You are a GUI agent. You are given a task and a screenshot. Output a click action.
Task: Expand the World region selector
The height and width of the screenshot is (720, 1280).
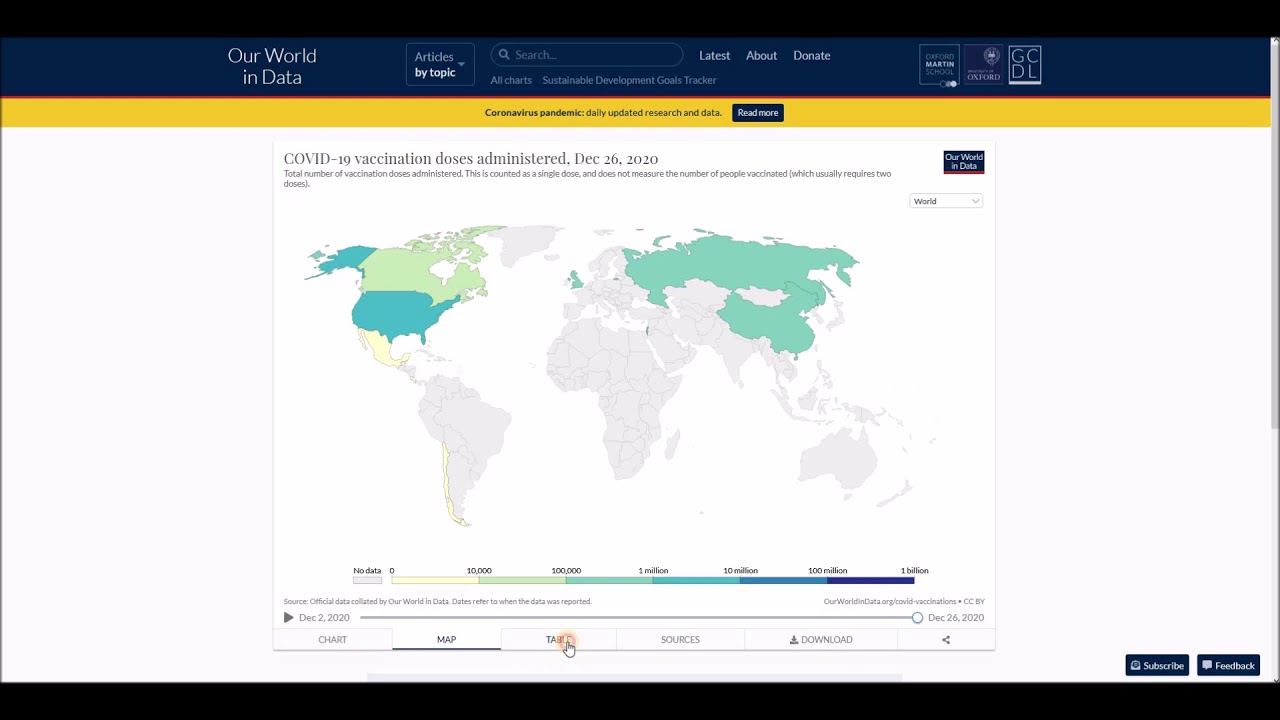pyautogui.click(x=946, y=201)
